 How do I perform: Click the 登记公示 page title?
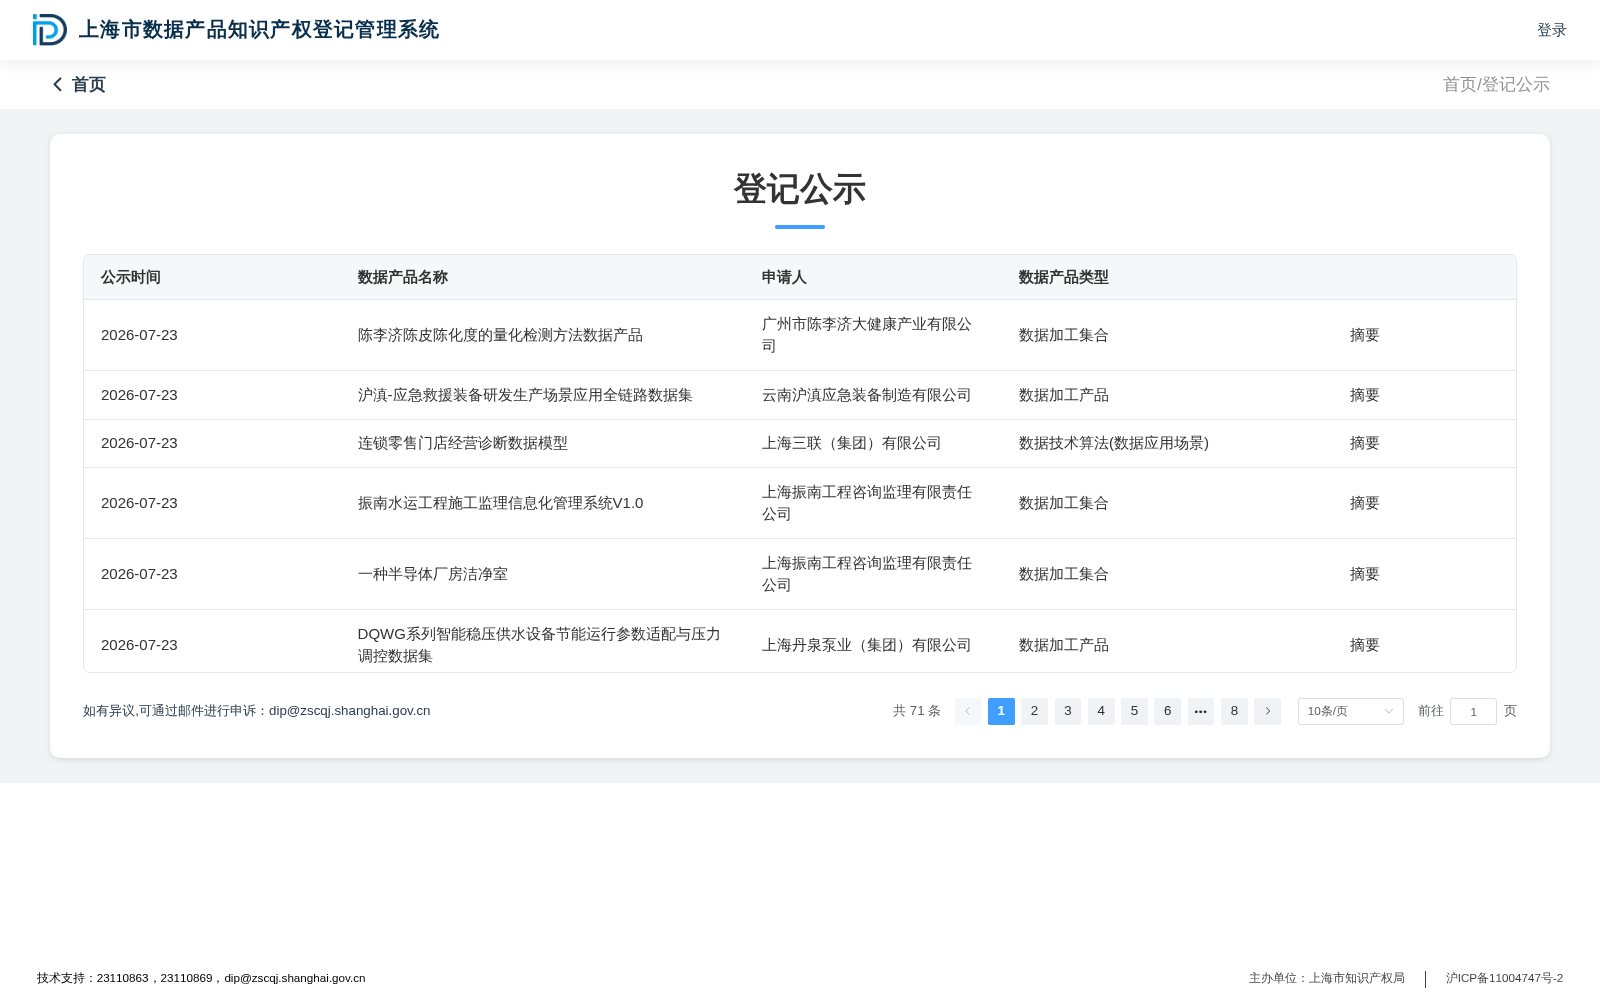[800, 189]
